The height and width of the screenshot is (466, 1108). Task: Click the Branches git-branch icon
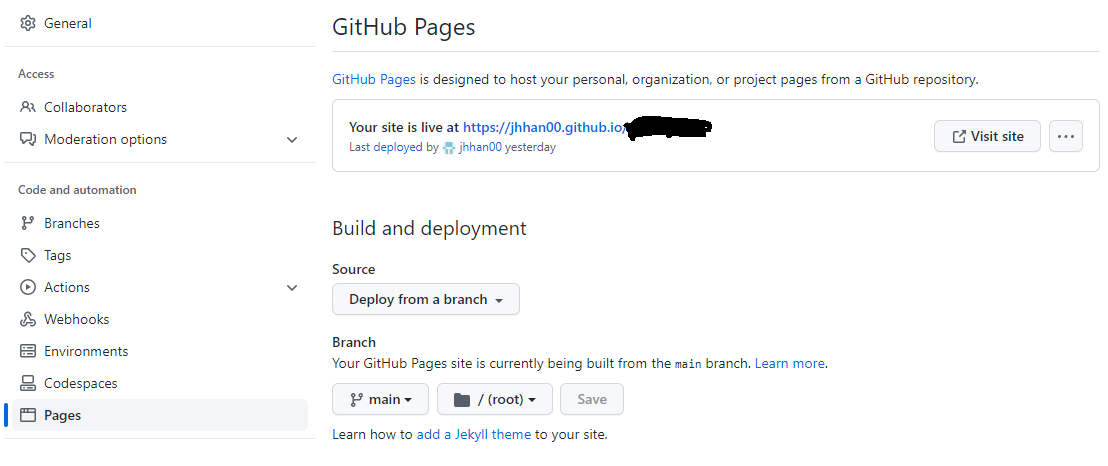tap(28, 223)
